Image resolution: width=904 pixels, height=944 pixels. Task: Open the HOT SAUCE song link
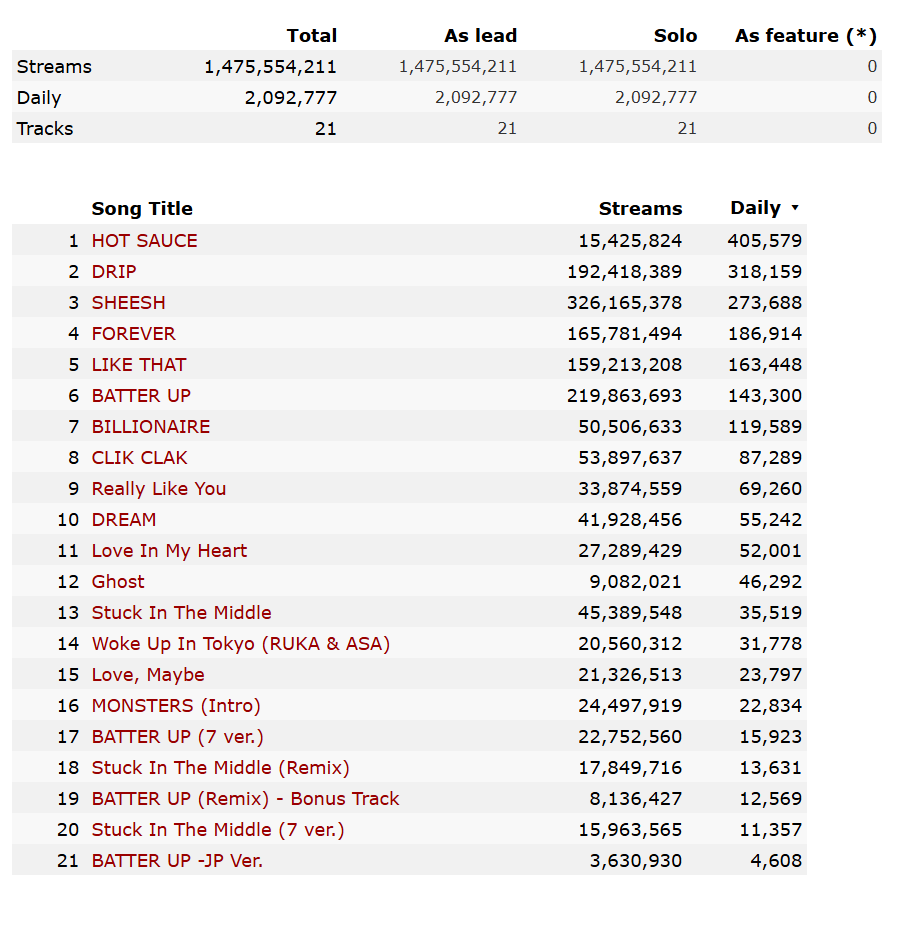[144, 241]
